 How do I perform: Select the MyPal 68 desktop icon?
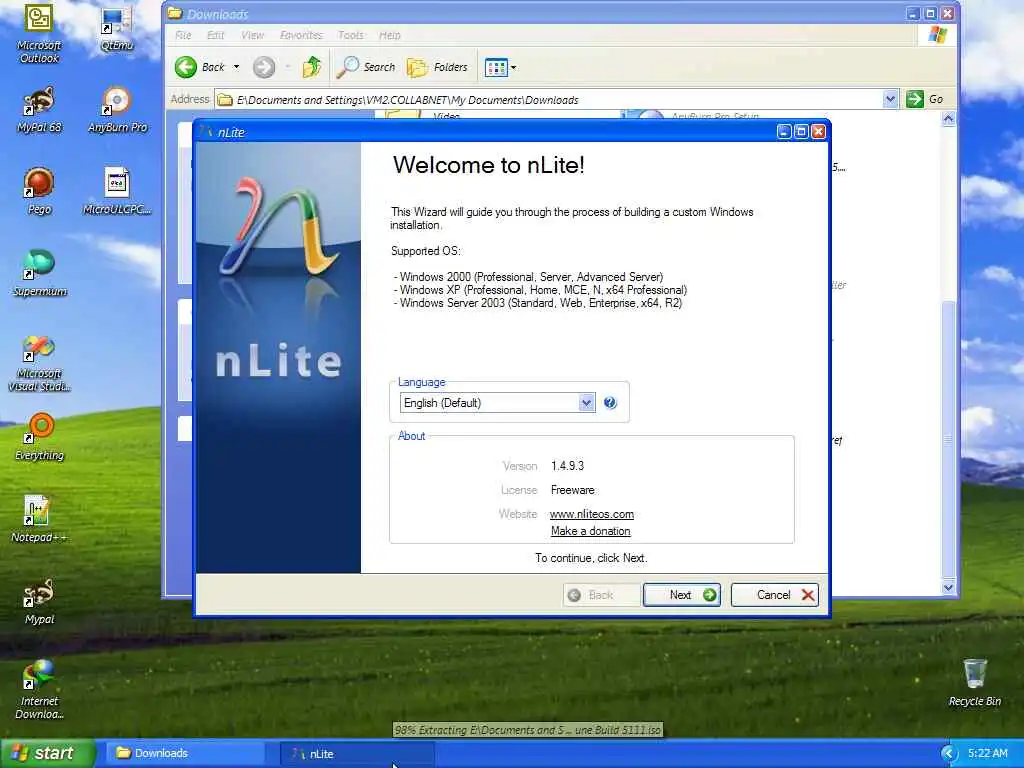click(39, 110)
